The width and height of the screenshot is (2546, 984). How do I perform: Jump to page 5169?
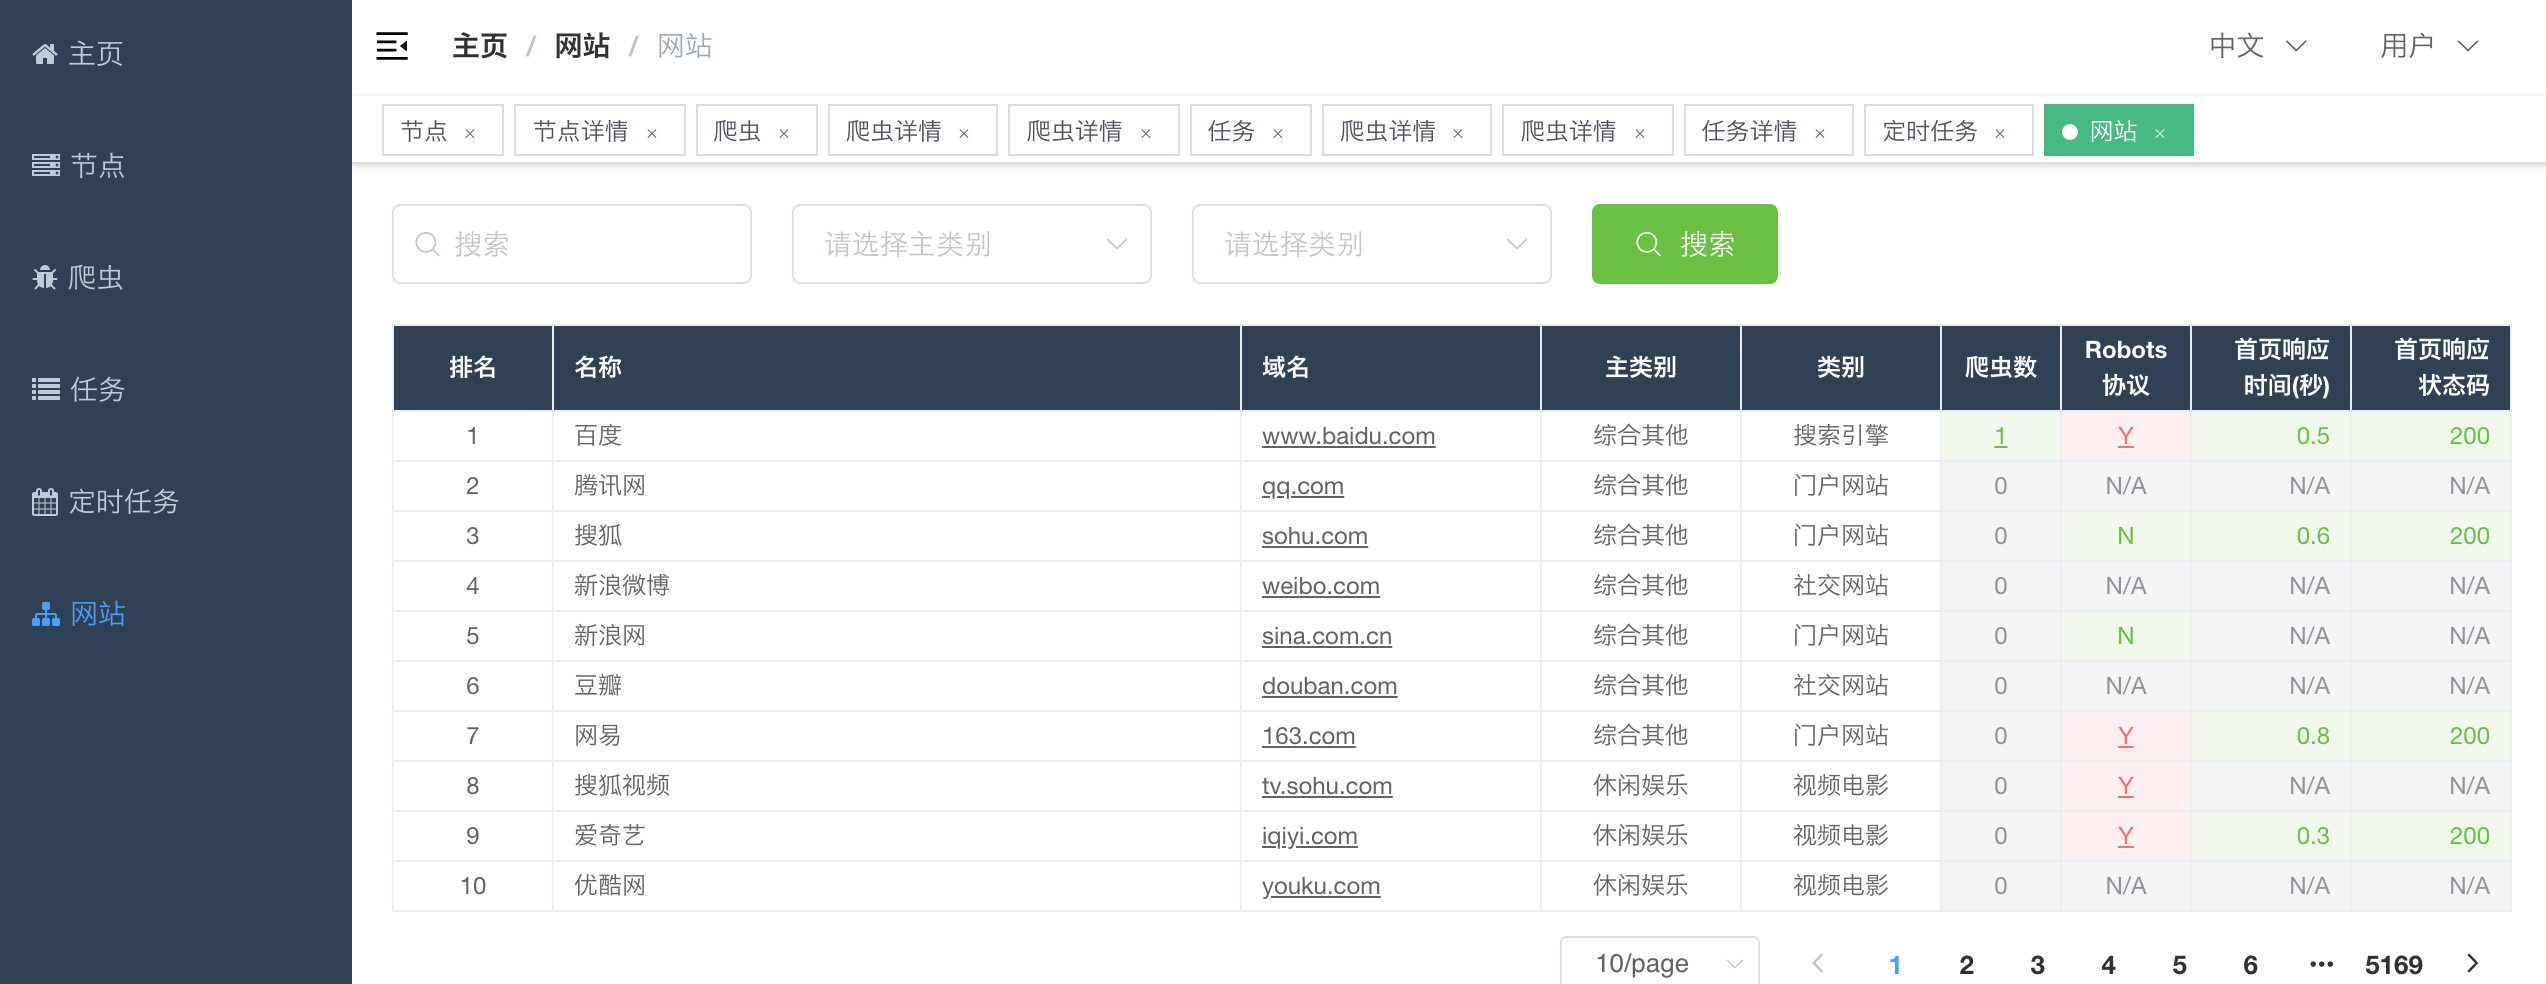(2393, 964)
